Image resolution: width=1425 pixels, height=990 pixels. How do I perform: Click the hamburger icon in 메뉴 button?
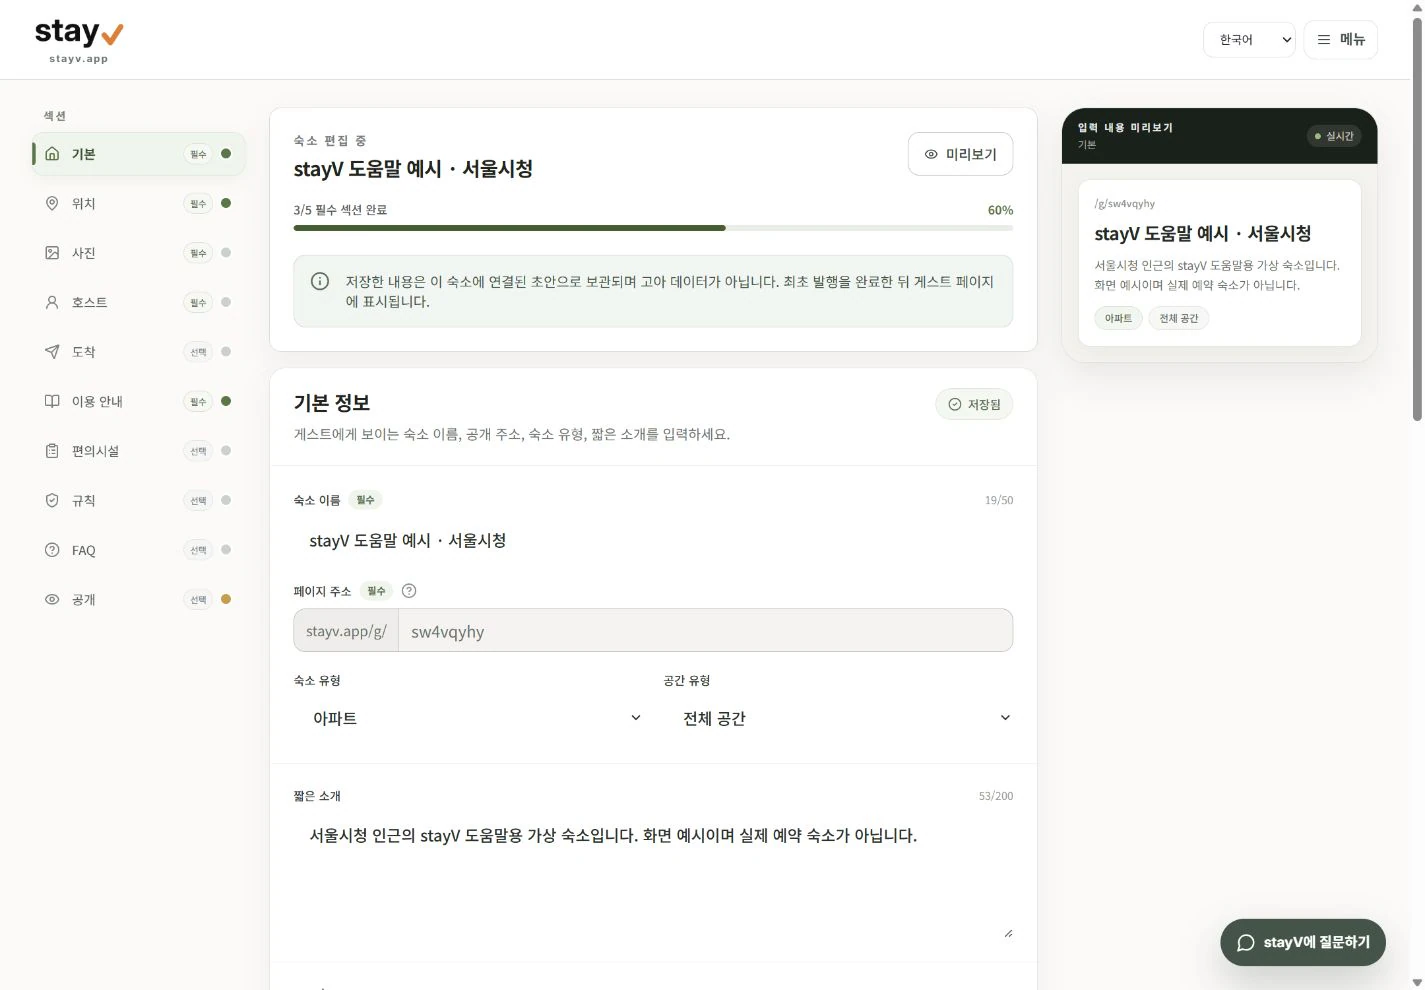[x=1324, y=39]
